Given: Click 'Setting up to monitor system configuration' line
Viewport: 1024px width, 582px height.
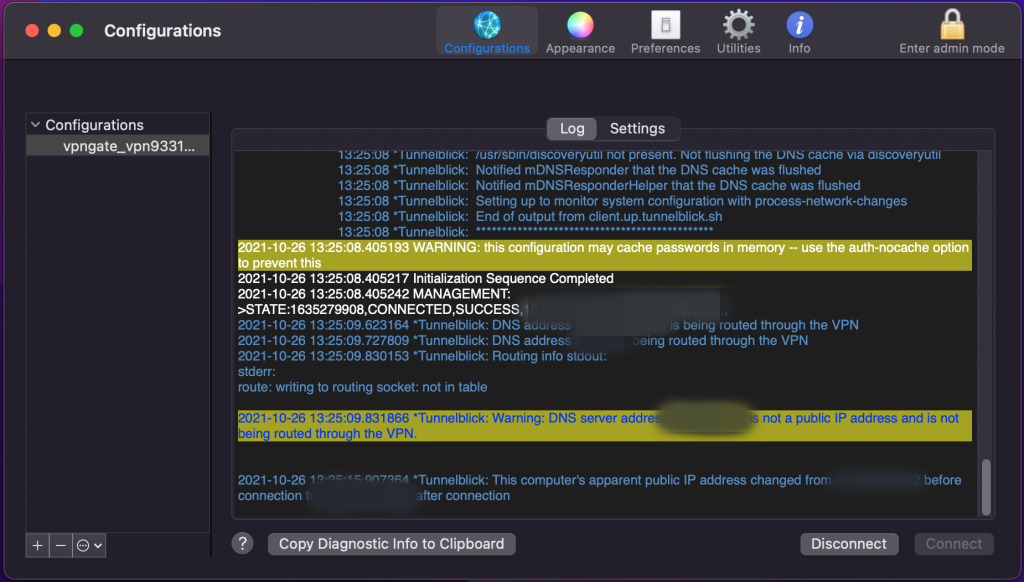Looking at the screenshot, I should pyautogui.click(x=622, y=201).
